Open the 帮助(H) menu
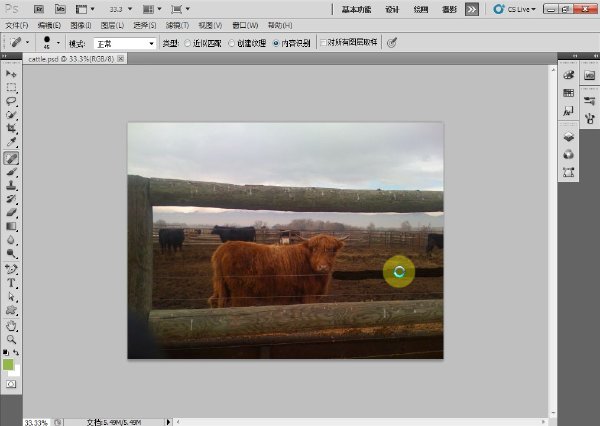This screenshot has height=426, width=600. coord(280,26)
